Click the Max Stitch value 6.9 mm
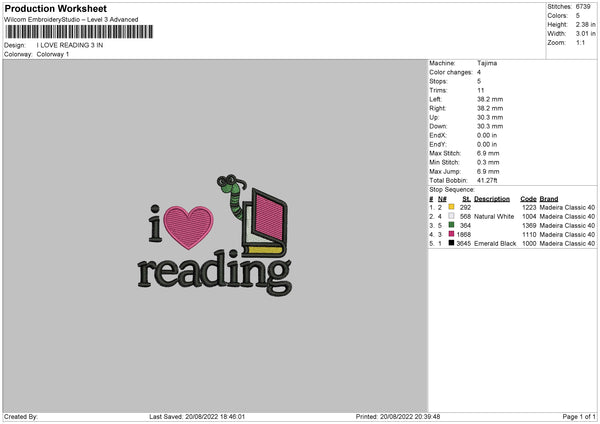This screenshot has width=600, height=424. click(488, 153)
